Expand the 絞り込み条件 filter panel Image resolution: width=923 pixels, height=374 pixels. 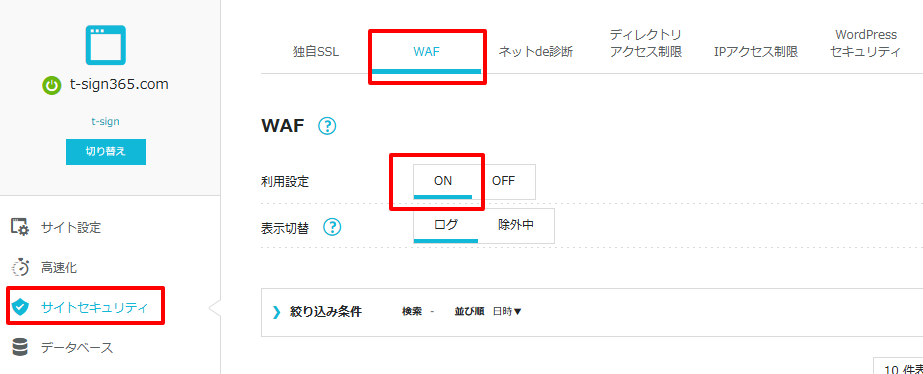(x=317, y=312)
